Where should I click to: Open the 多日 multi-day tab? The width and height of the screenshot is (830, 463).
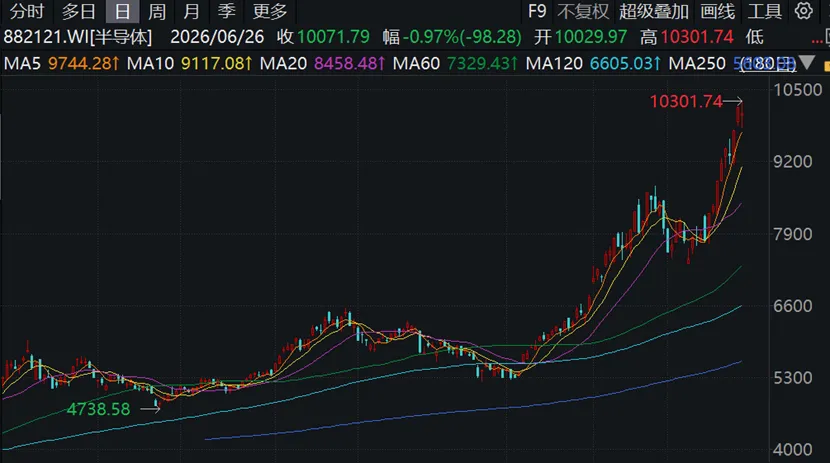click(79, 11)
